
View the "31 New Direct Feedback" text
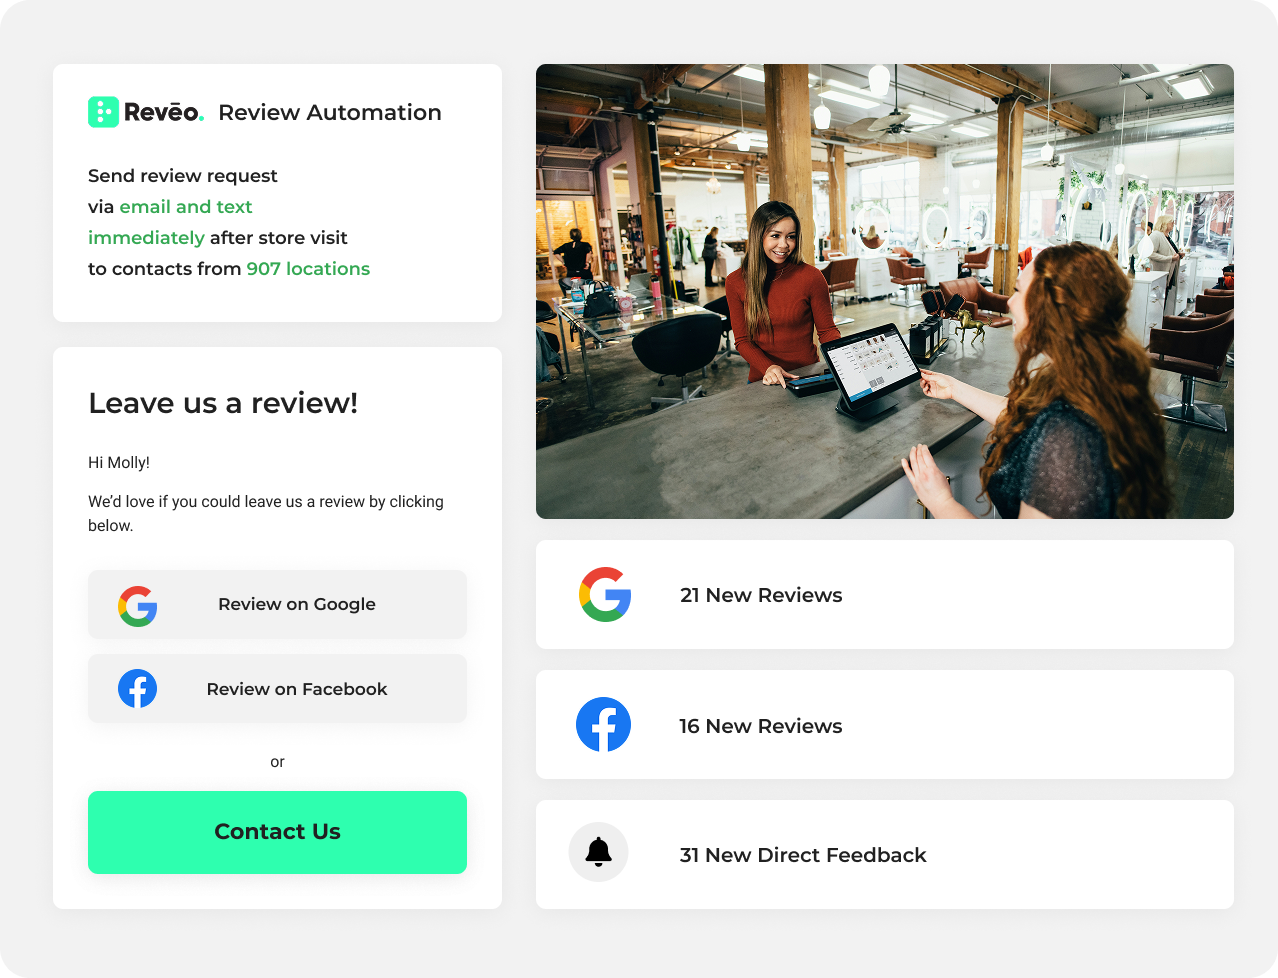[x=803, y=855]
